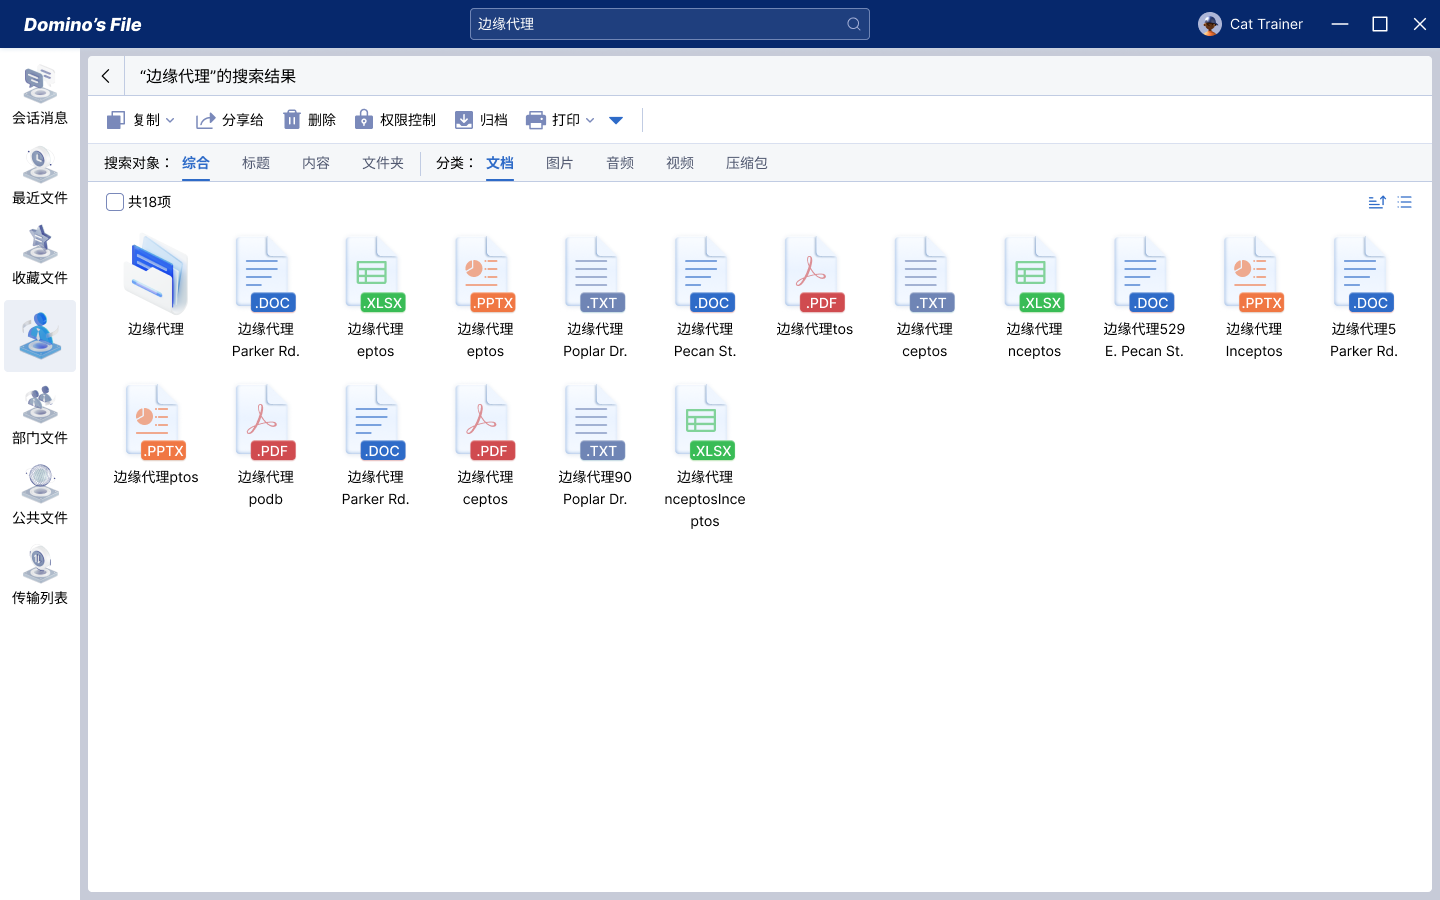Image resolution: width=1440 pixels, height=900 pixels.
Task: Open 传输列表 in the sidebar
Action: coord(40,576)
